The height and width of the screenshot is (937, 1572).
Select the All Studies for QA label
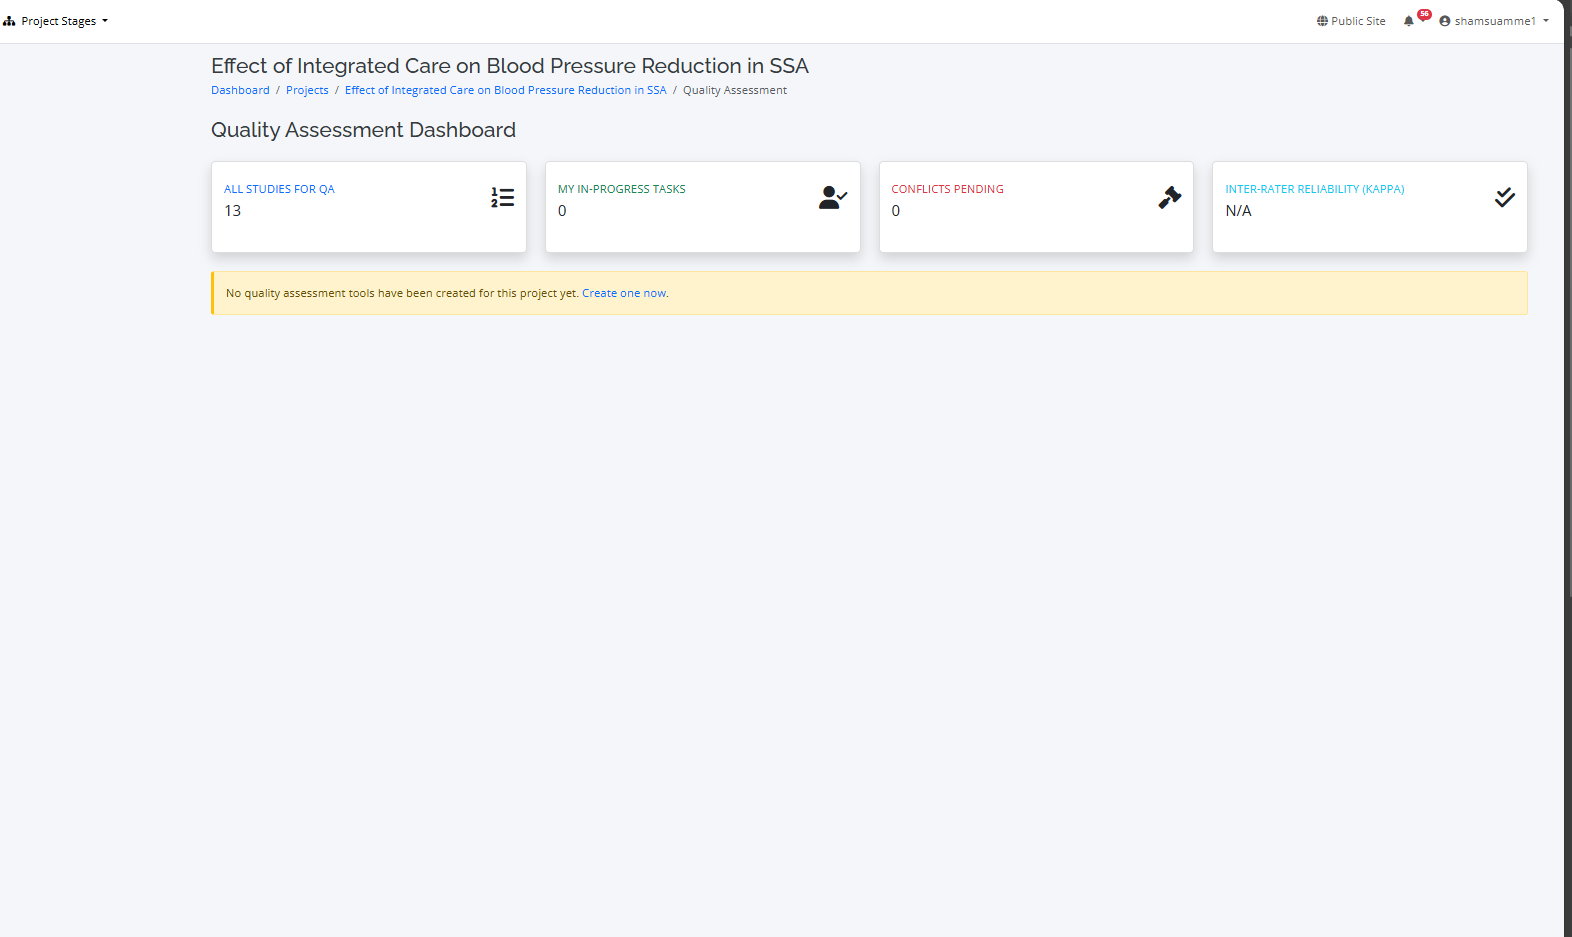pyautogui.click(x=279, y=189)
